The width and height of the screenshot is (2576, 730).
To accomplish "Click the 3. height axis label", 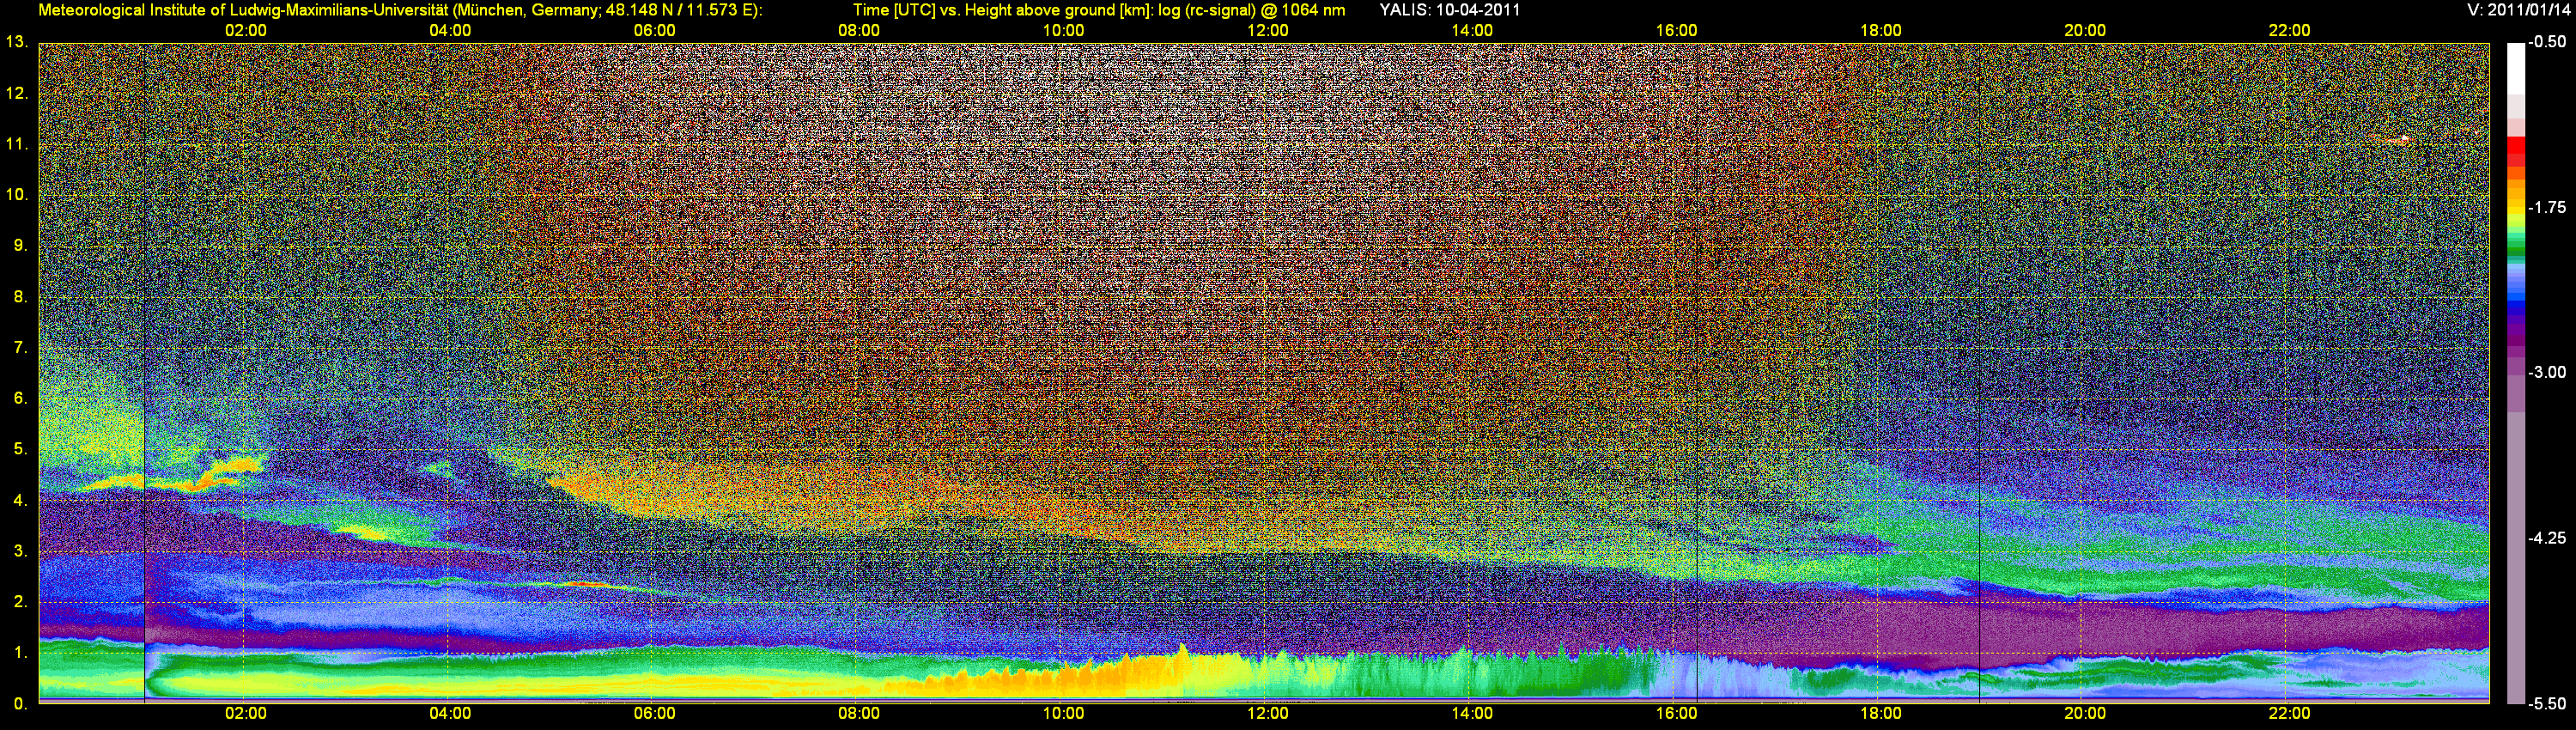I will tap(20, 551).
